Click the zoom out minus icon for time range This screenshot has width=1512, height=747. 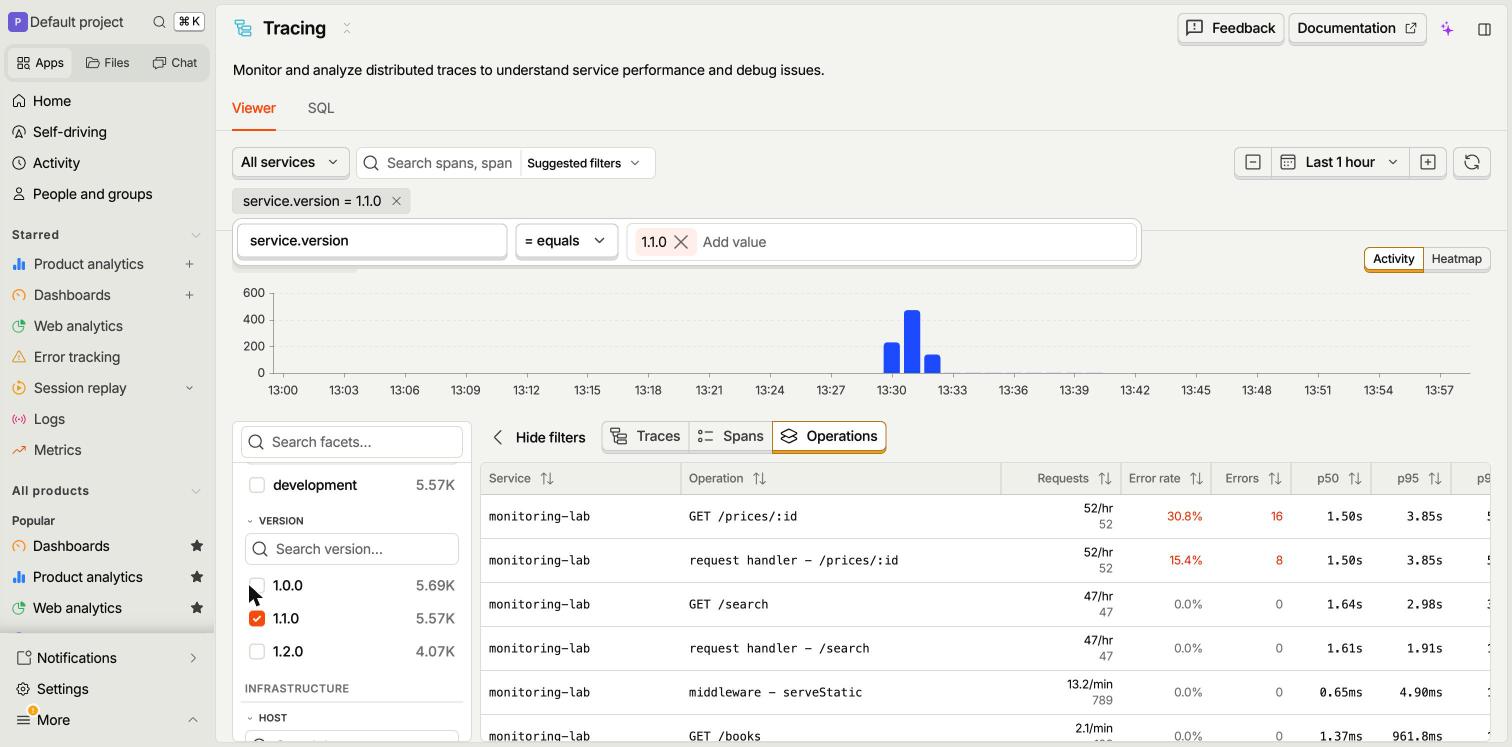click(1253, 162)
